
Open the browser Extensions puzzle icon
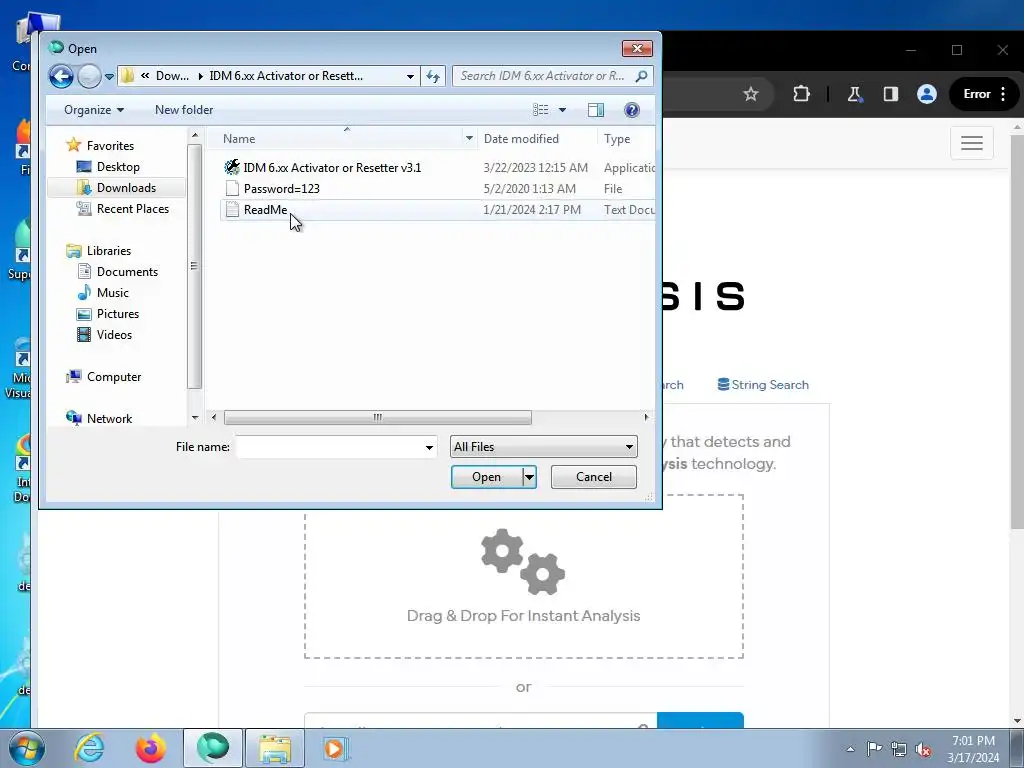click(801, 94)
